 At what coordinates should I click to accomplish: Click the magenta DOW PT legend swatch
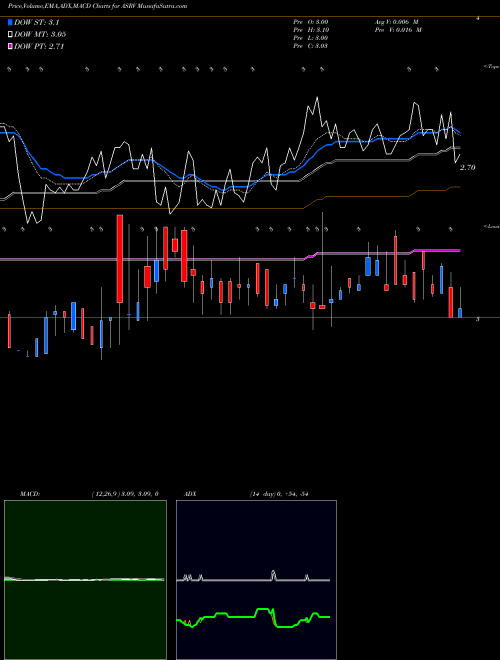[x=10, y=46]
